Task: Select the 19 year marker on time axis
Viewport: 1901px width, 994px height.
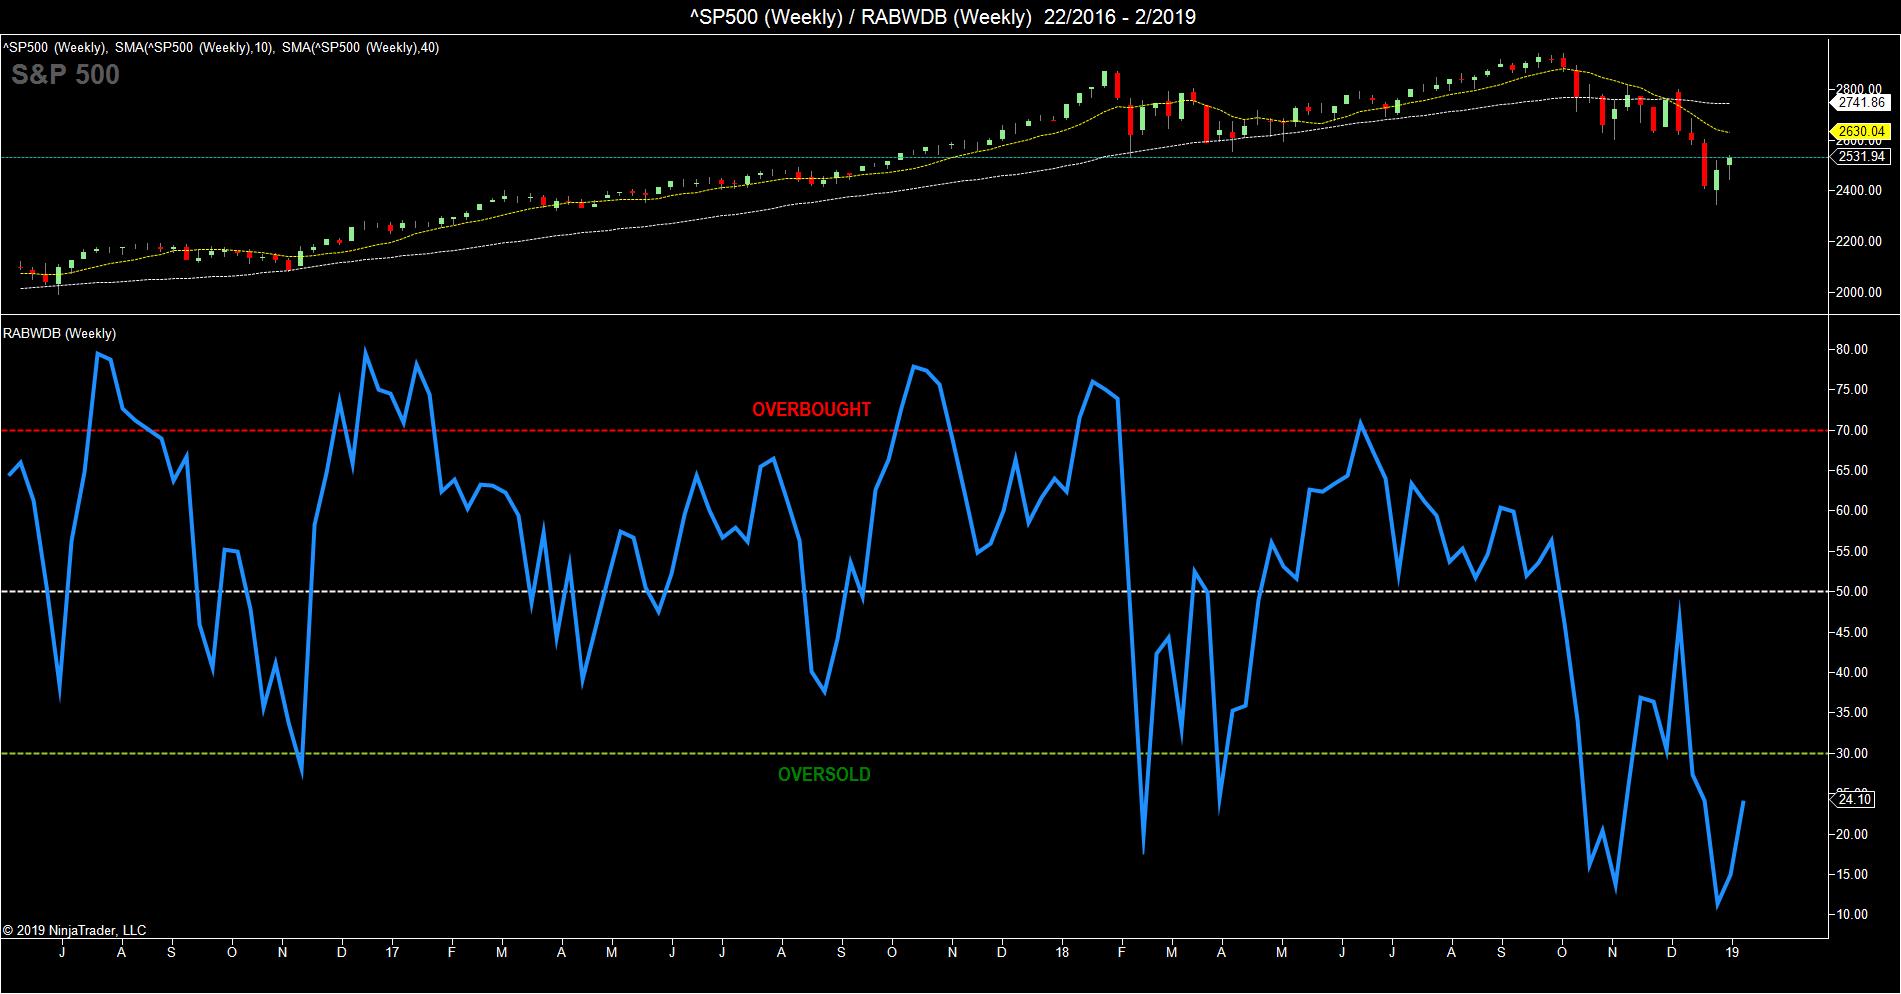Action: 1733,953
